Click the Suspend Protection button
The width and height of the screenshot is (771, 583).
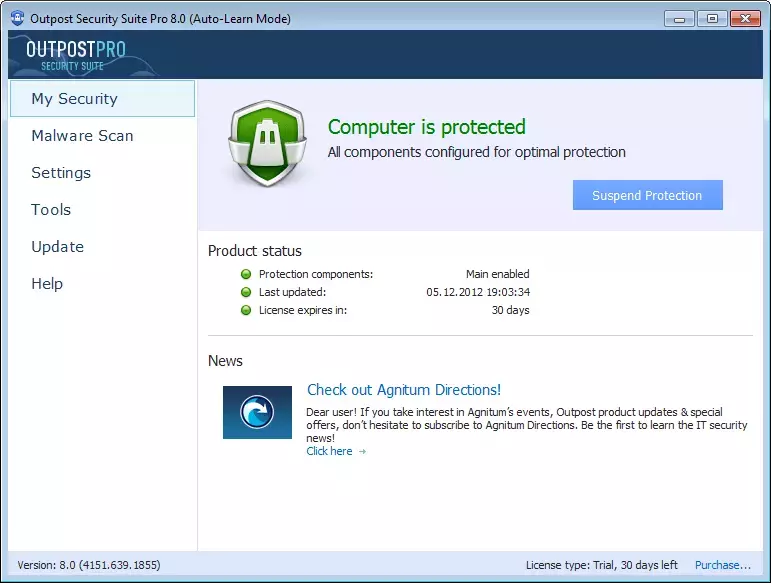tap(648, 195)
